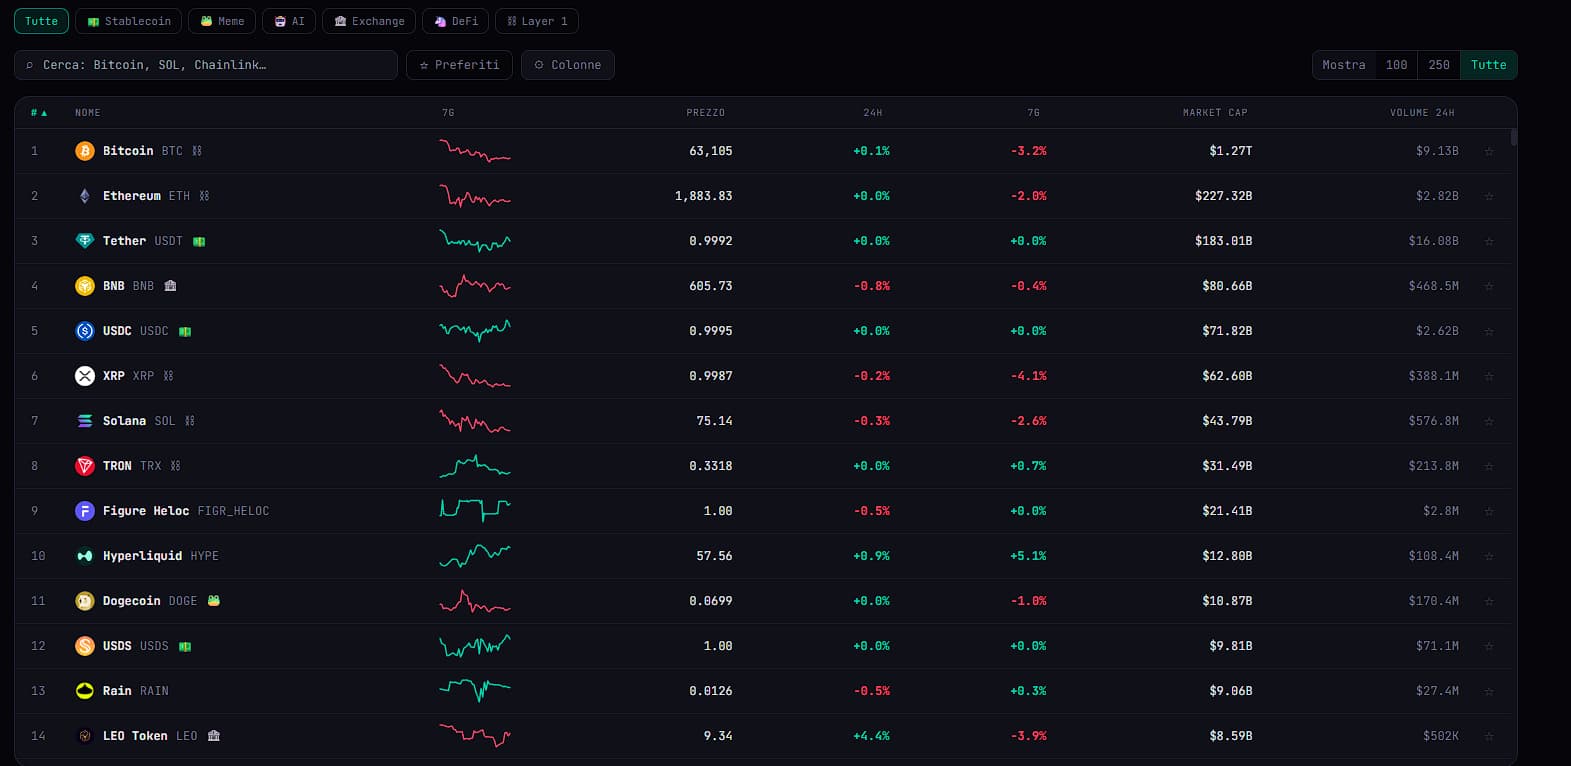1571x766 pixels.
Task: Toggle the favorite star for Tether
Action: 1489,241
